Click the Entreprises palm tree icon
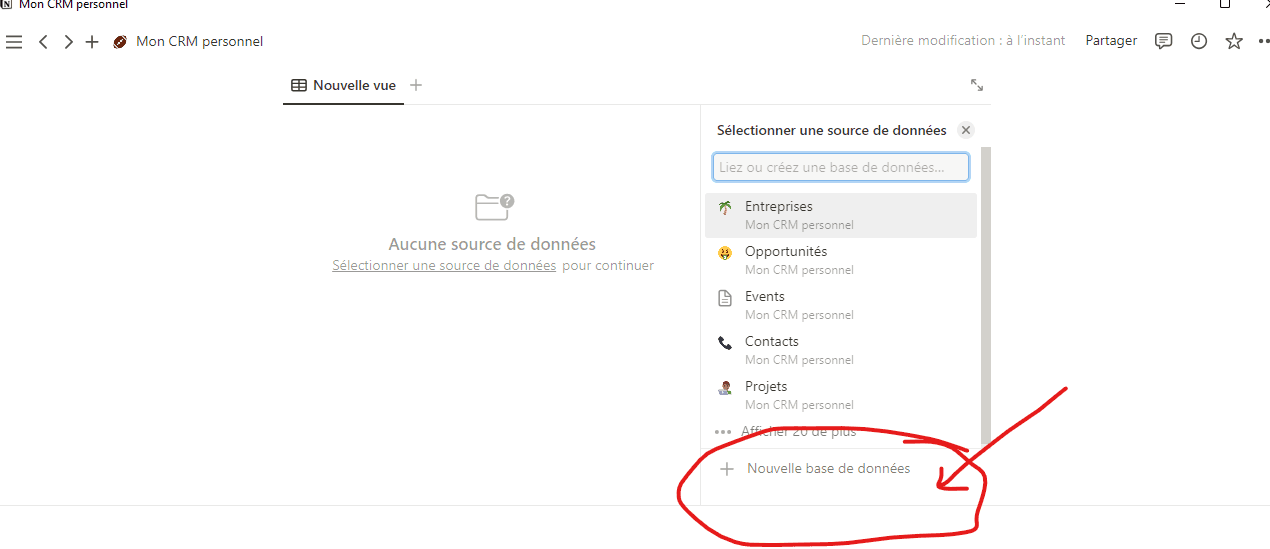 tap(725, 208)
